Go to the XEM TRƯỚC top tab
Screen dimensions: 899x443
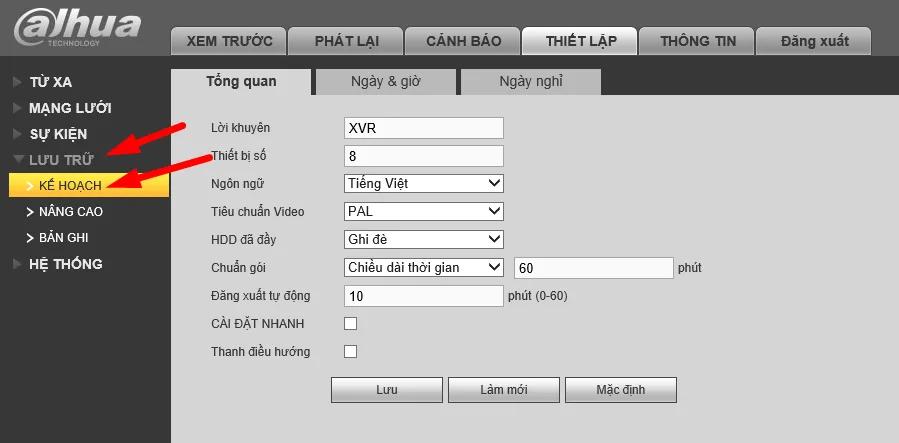coord(229,41)
